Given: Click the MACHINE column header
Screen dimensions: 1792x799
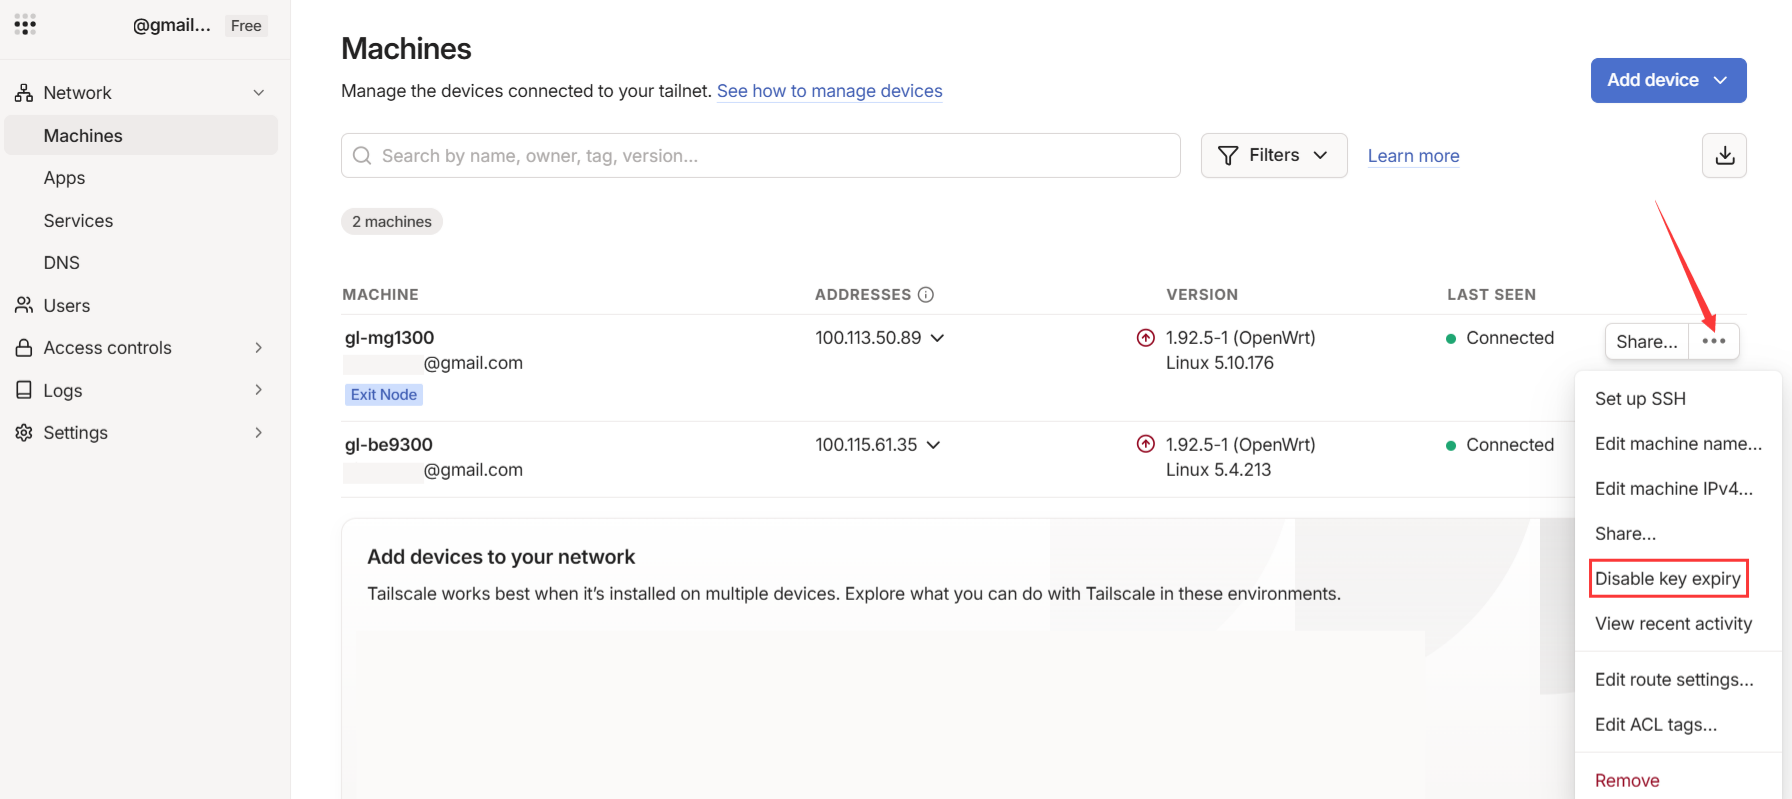Looking at the screenshot, I should 380,295.
